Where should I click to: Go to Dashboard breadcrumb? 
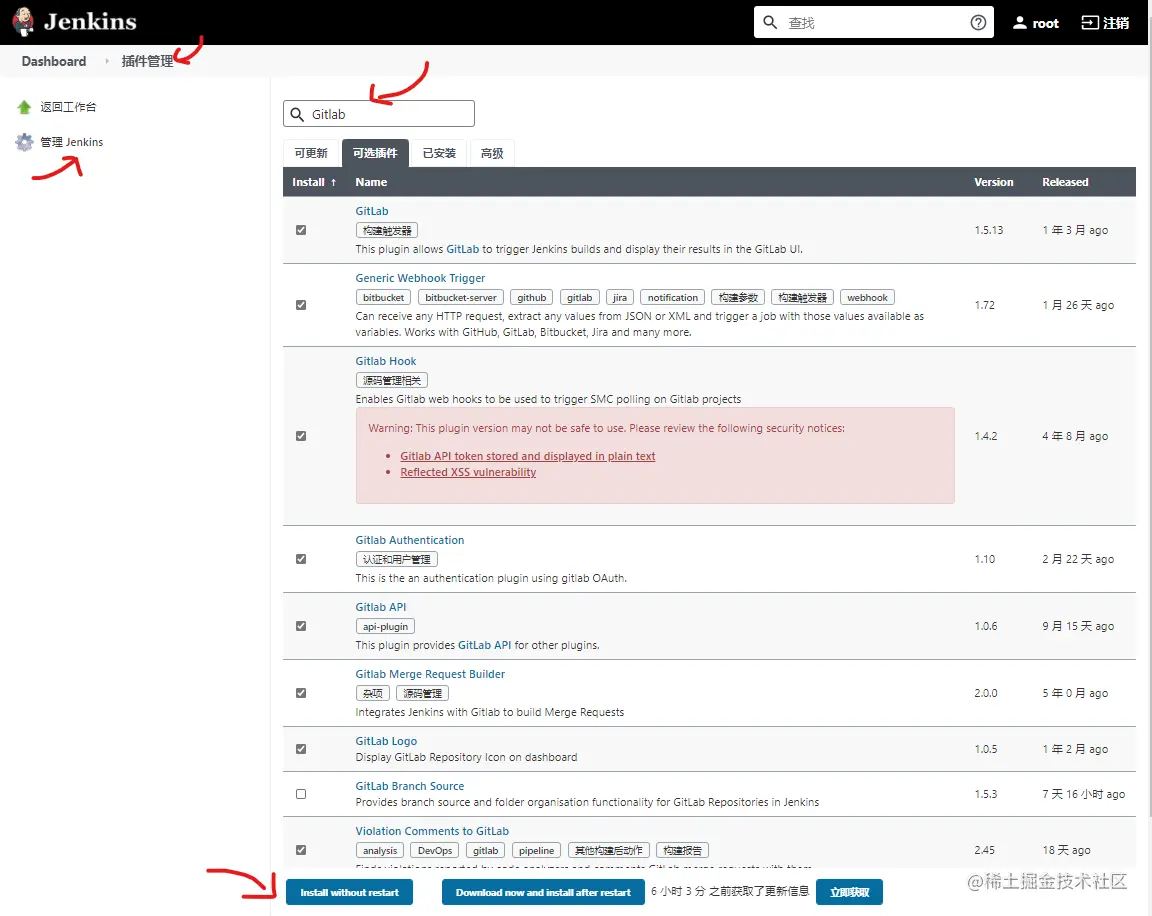(54, 61)
